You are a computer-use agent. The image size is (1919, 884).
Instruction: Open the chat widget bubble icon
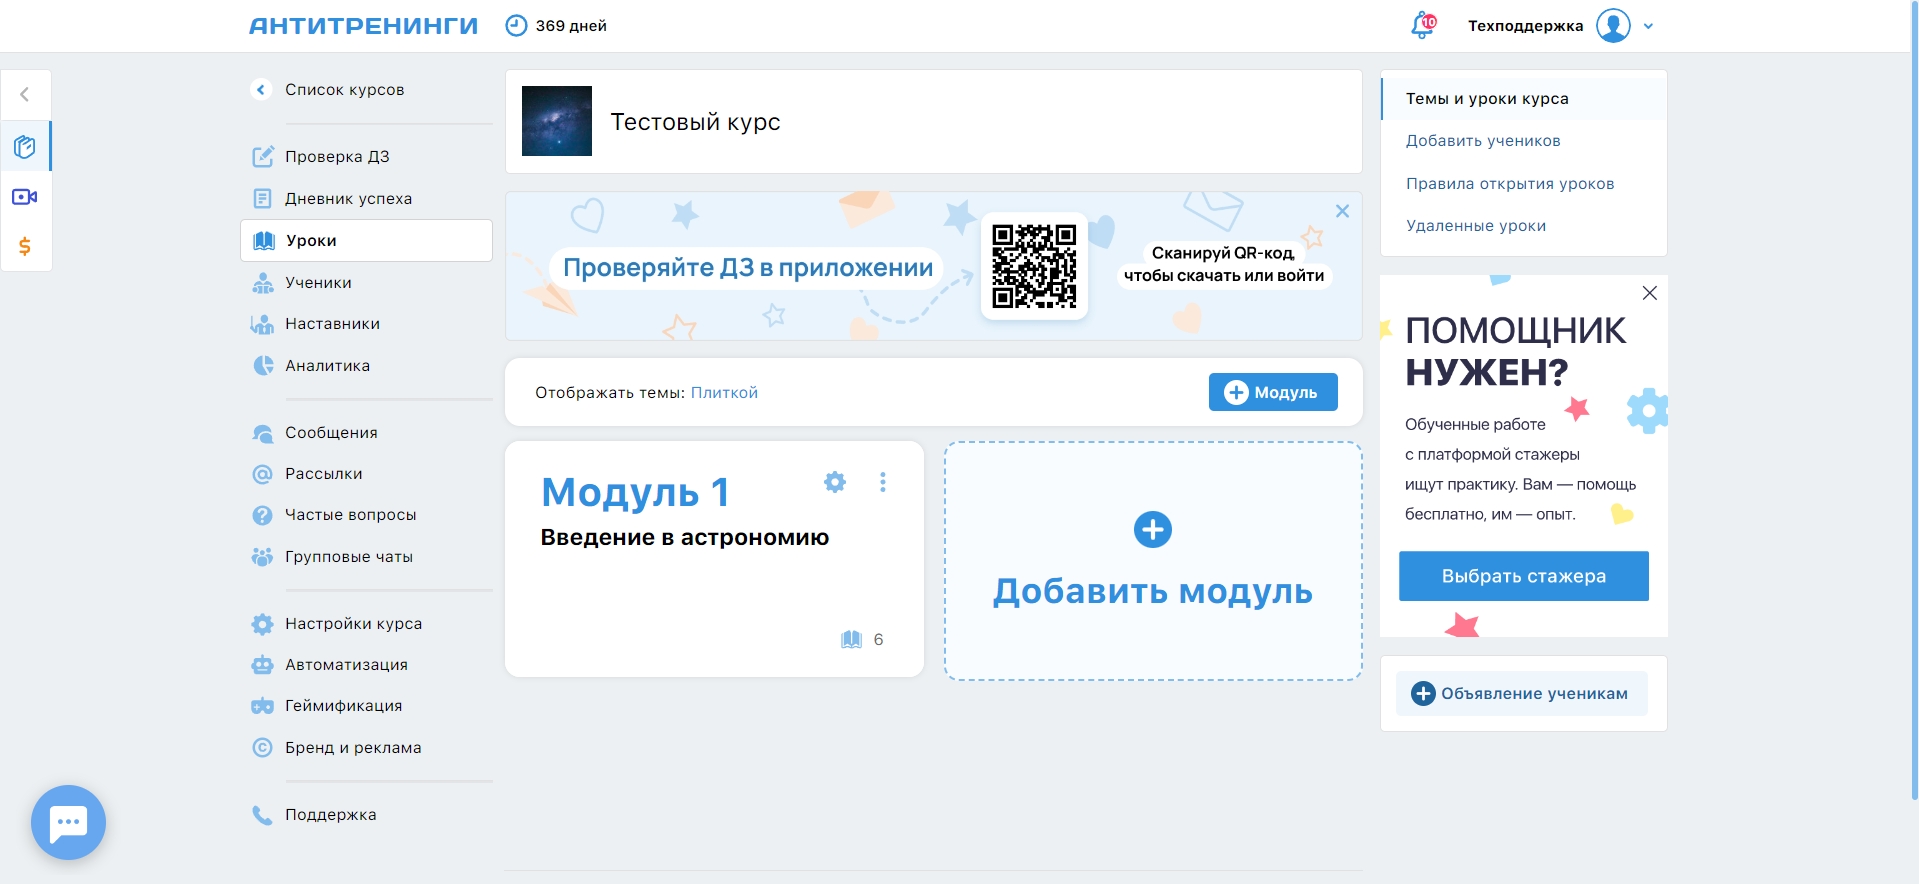coord(68,822)
